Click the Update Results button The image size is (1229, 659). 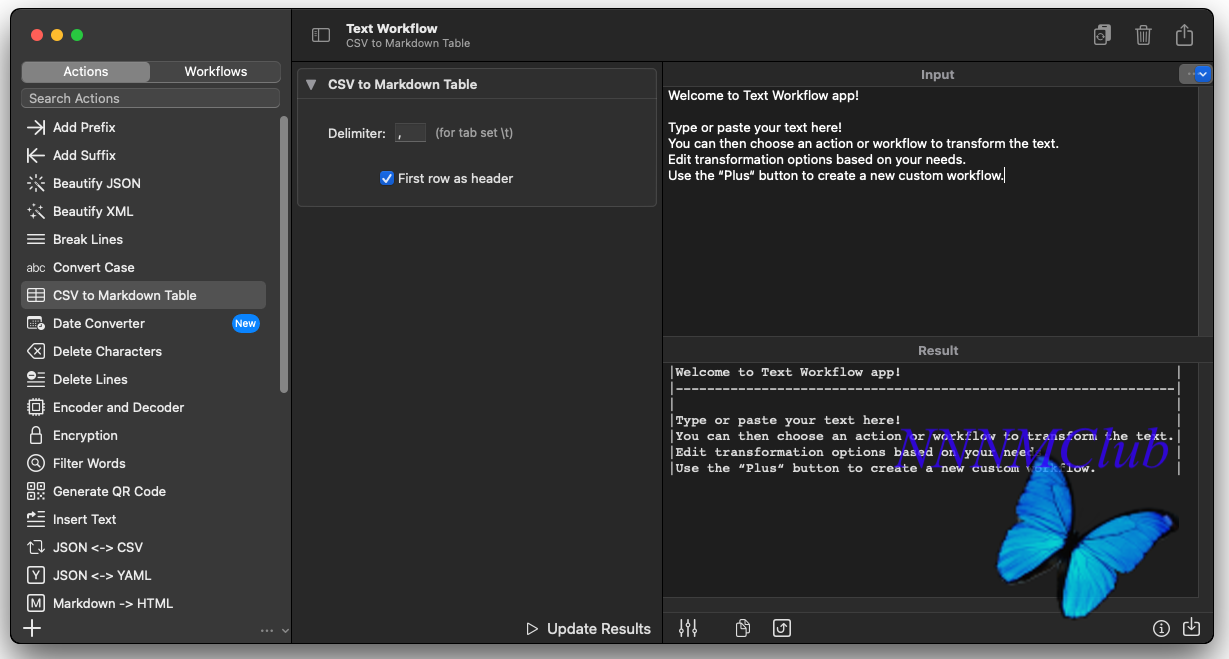[588, 629]
